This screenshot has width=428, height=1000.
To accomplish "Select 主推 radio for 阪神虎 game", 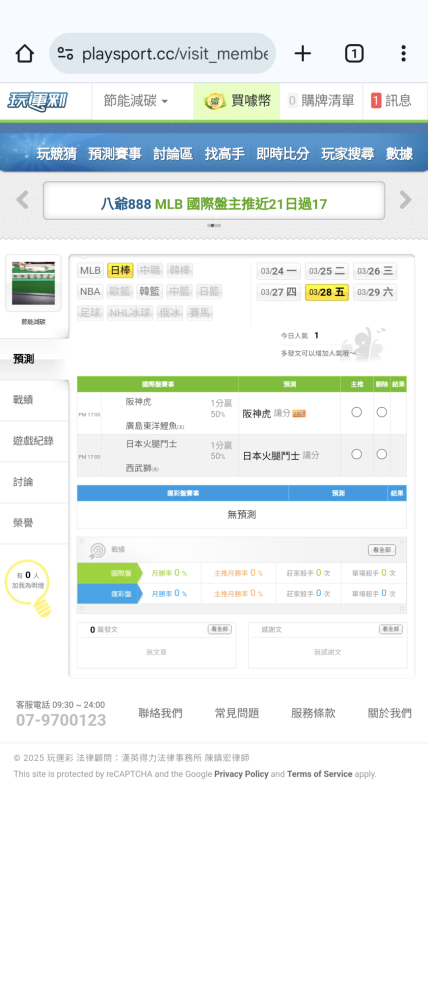I will point(357,413).
